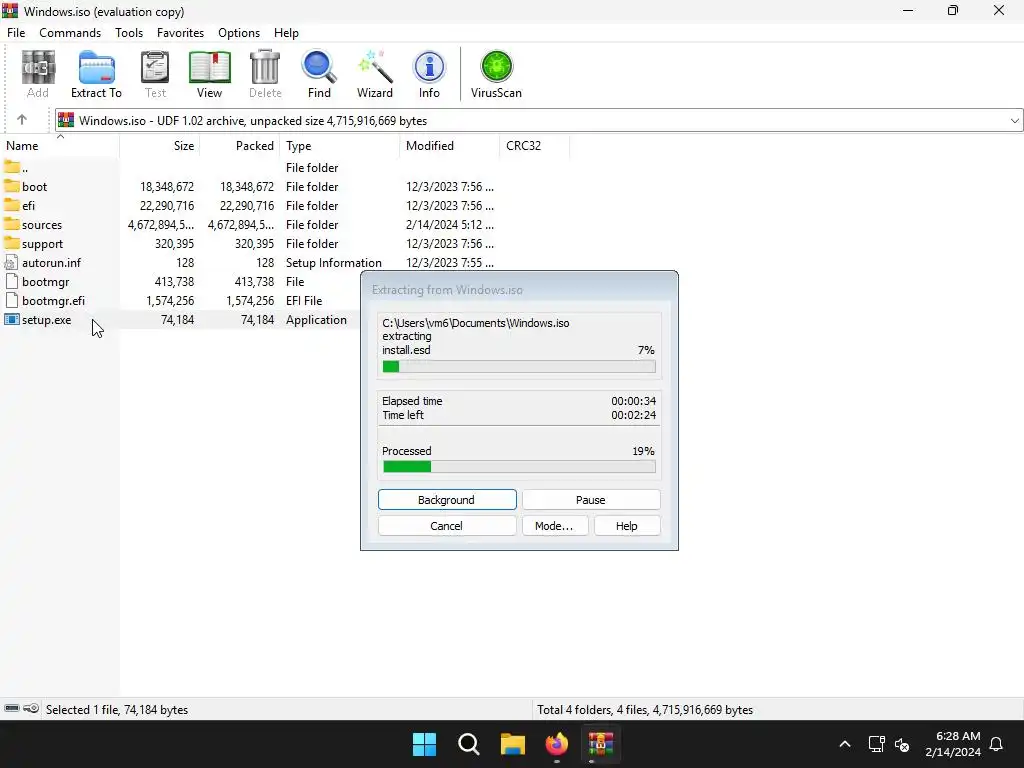Cancel the extraction

pos(447,526)
